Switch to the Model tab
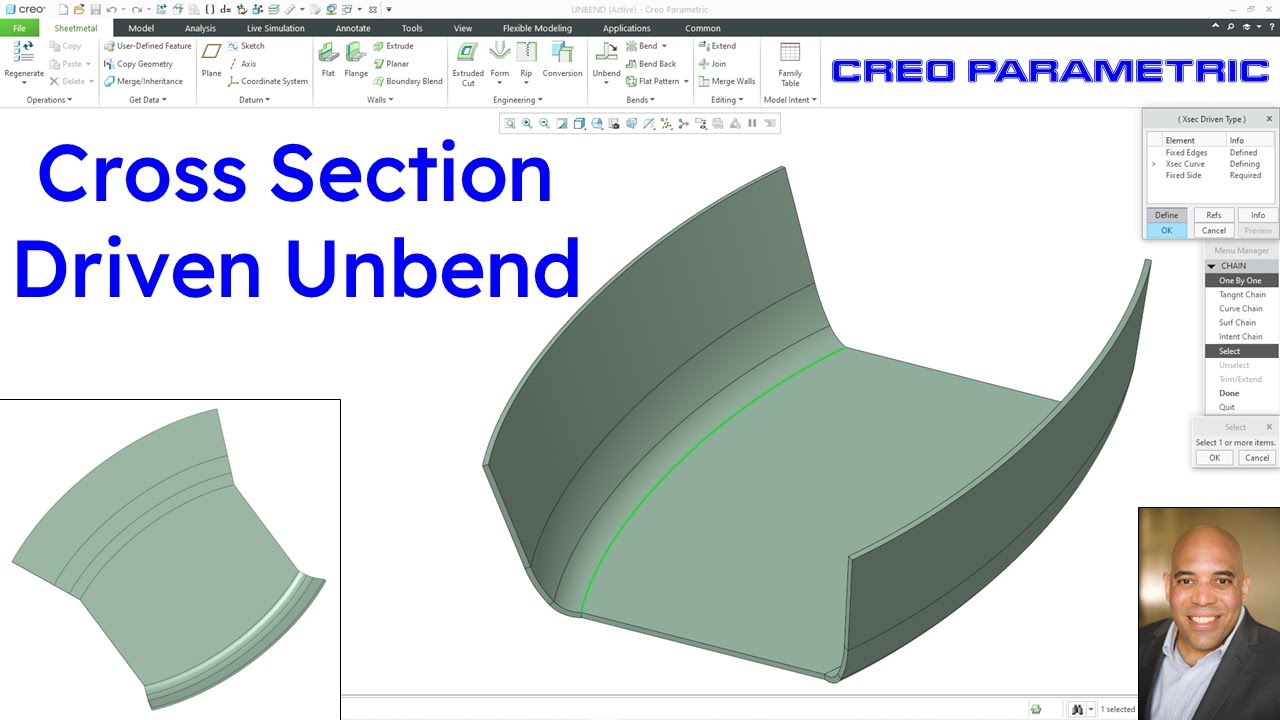This screenshot has width=1280, height=720. (141, 28)
